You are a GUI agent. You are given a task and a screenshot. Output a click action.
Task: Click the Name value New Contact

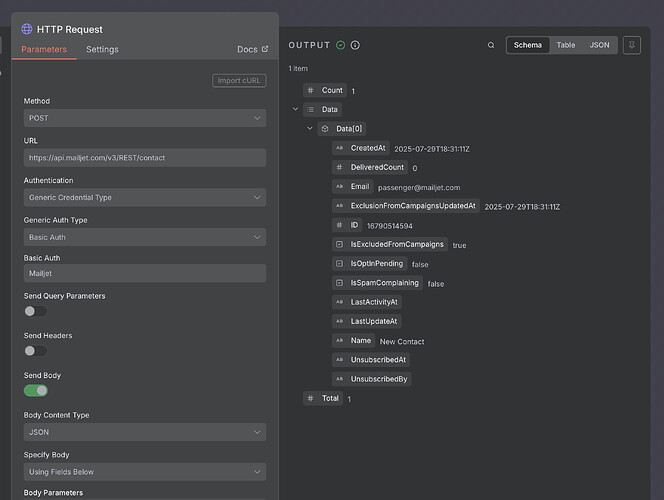tap(402, 342)
